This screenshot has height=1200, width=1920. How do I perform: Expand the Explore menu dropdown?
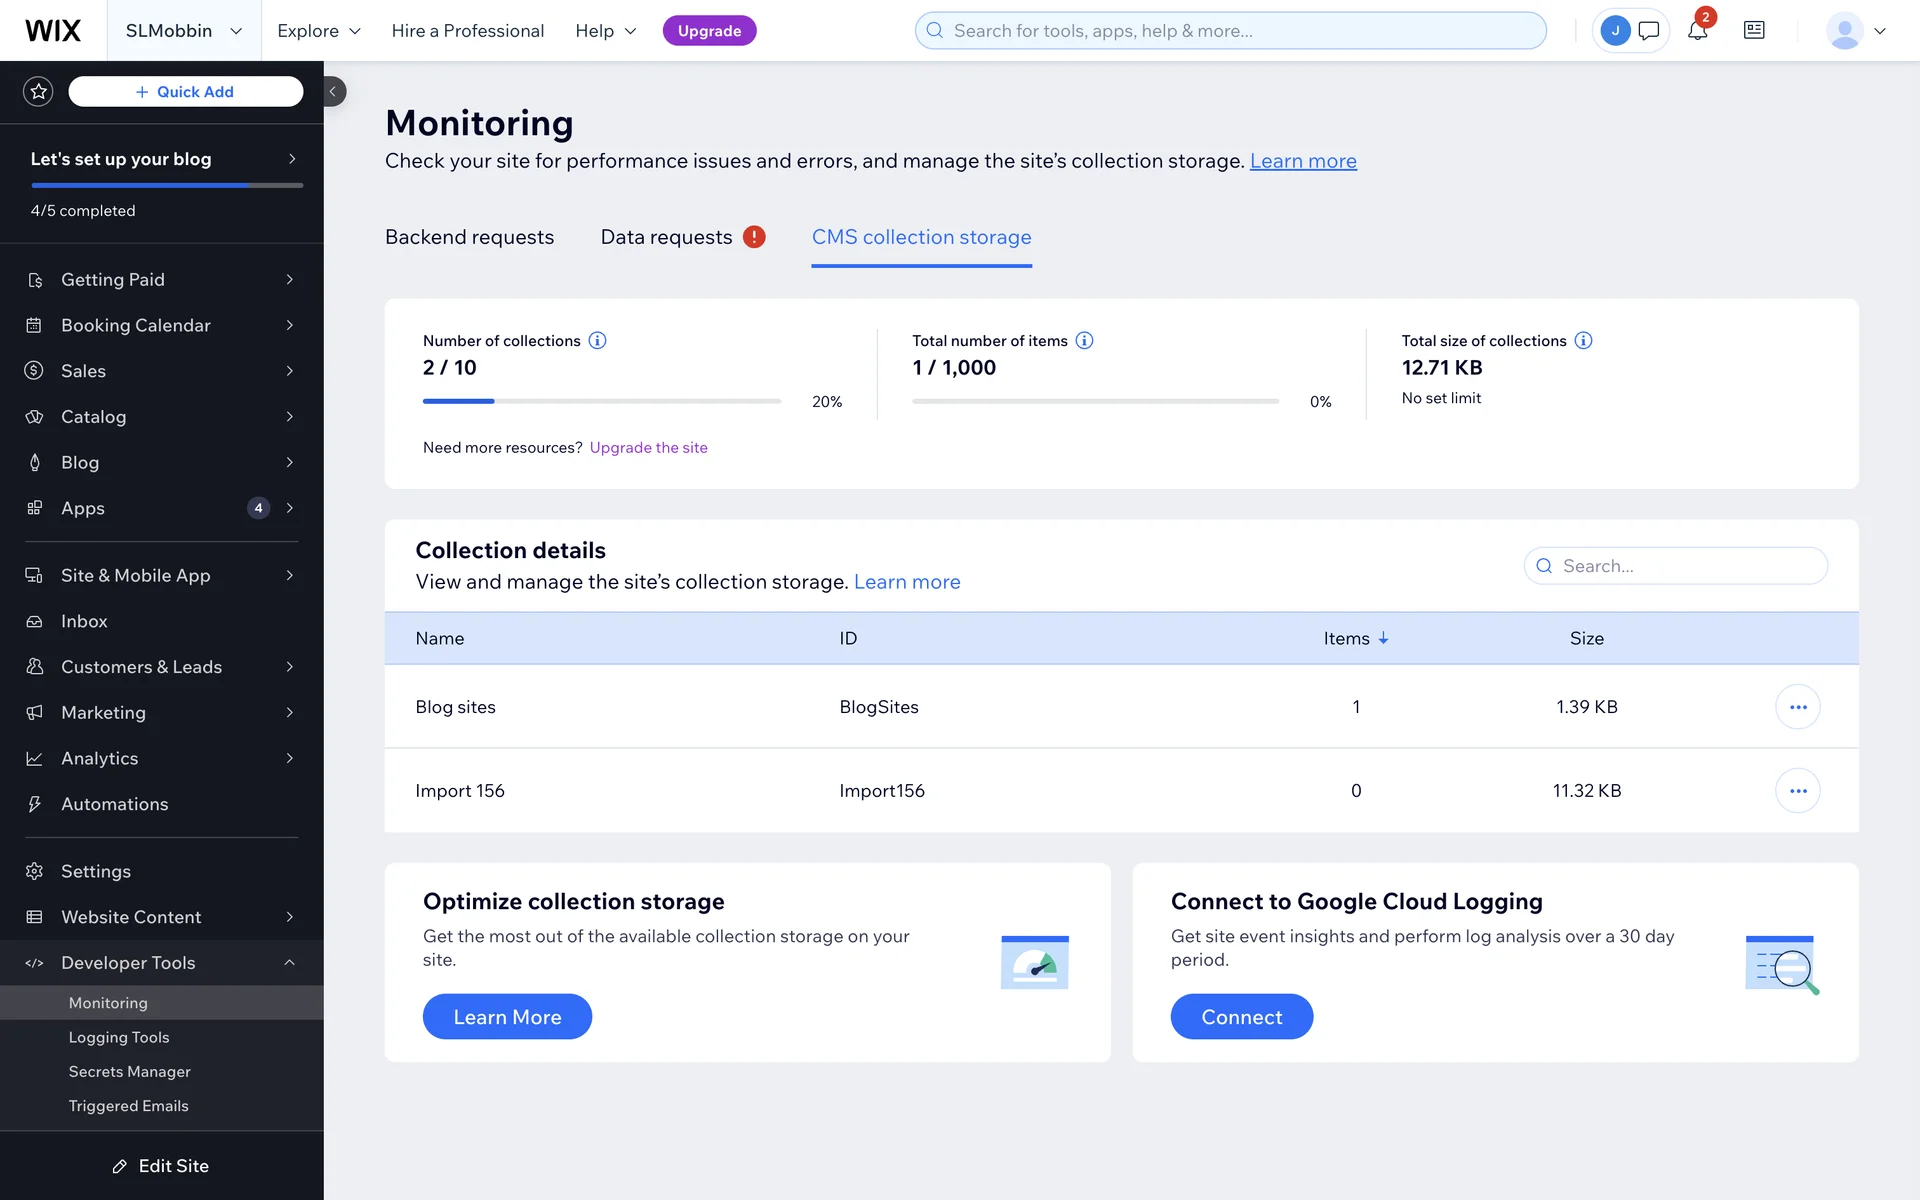pos(318,31)
